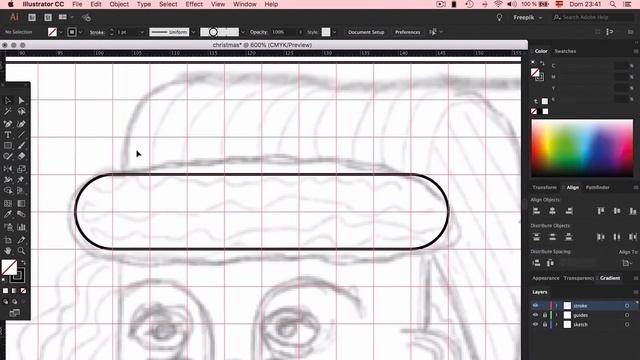Viewport: 640px width, 360px height.
Task: Select the Lasso tool
Action: coord(21,111)
